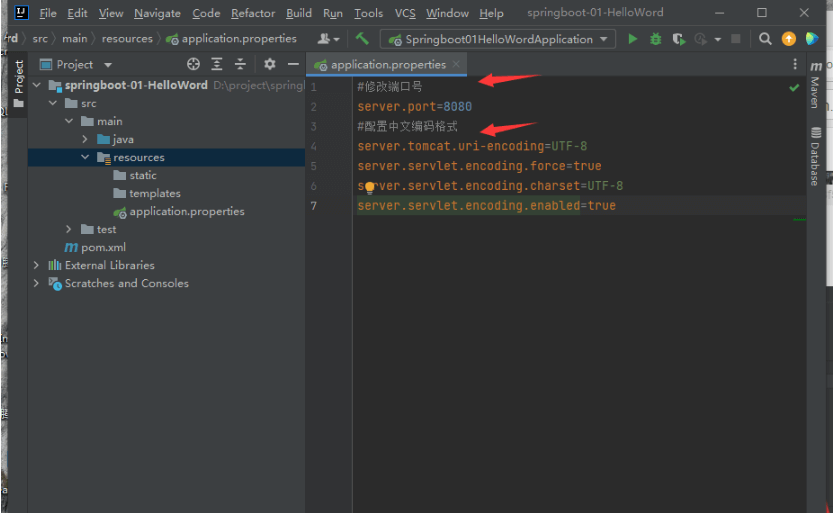The image size is (833, 513).
Task: Hide the Project tool window with minus icon
Action: 293,64
